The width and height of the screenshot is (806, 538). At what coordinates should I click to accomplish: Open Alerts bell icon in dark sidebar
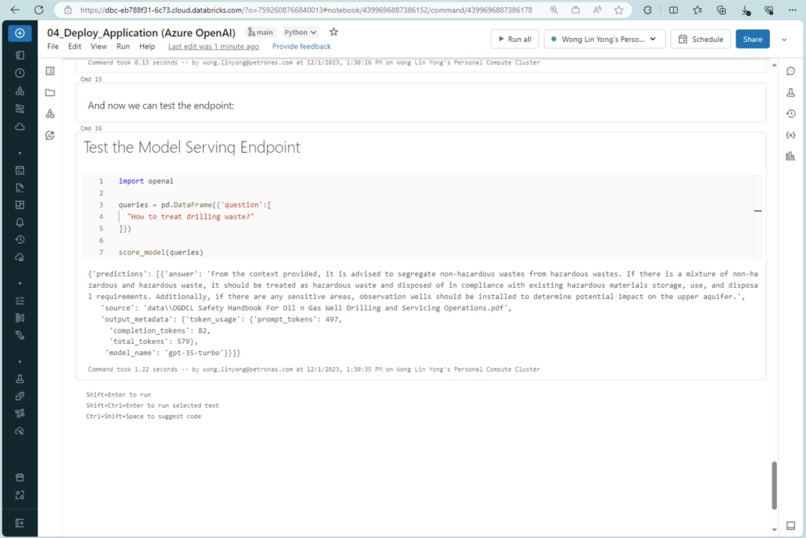coord(20,222)
